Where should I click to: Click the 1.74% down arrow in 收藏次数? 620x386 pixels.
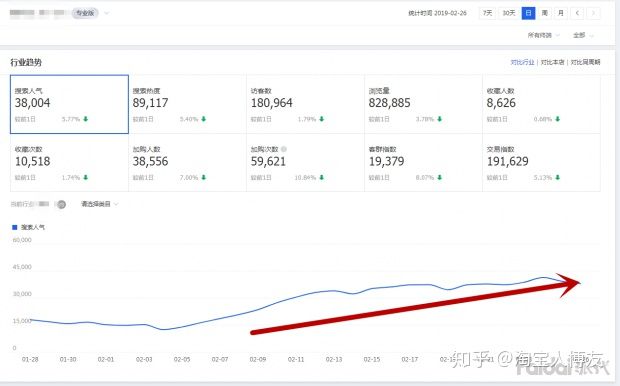pos(86,177)
